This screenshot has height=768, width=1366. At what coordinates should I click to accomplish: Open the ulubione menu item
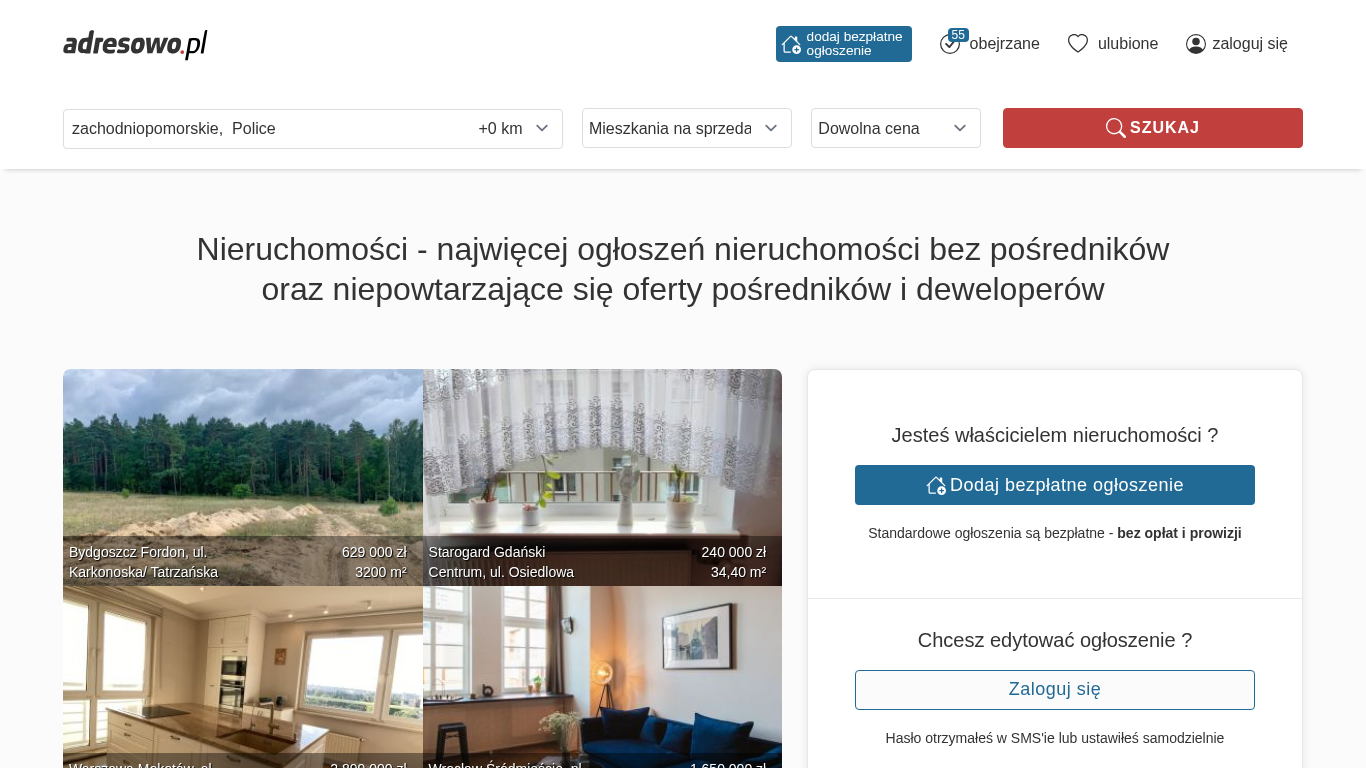pos(1128,44)
